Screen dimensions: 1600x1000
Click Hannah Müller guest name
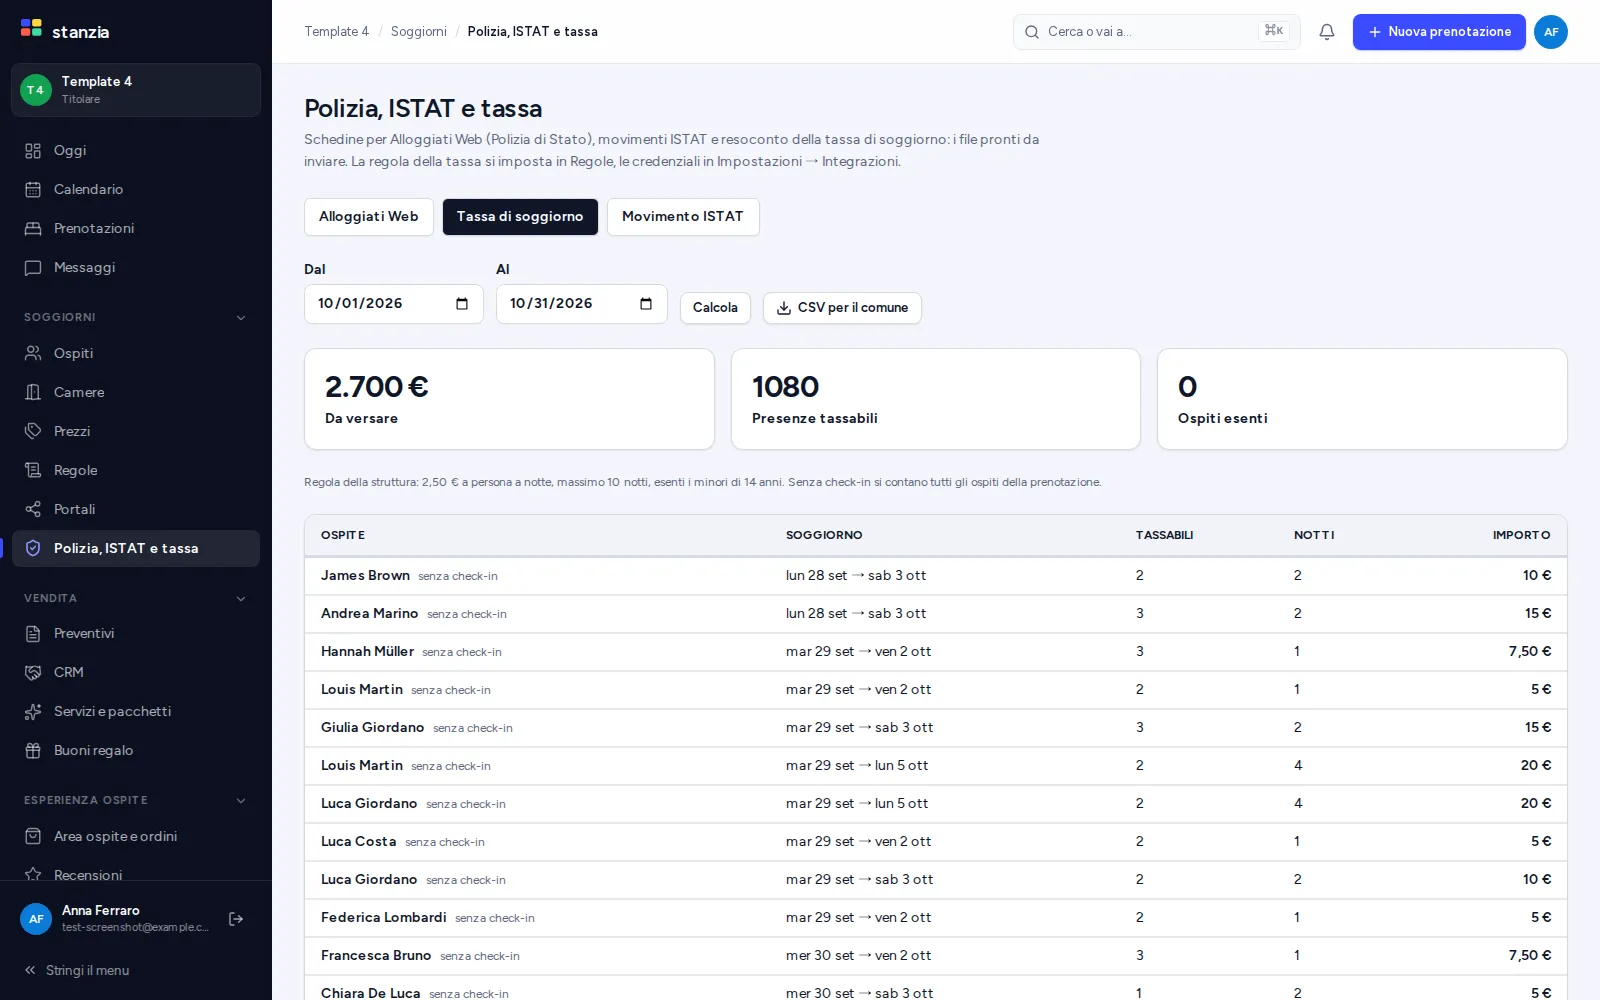(x=367, y=652)
